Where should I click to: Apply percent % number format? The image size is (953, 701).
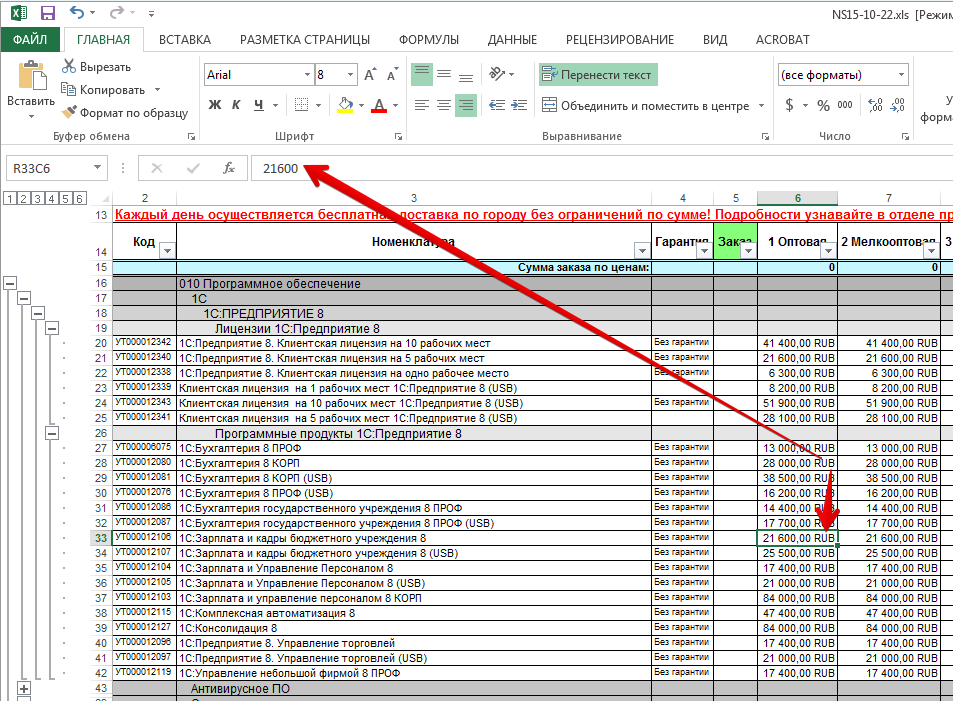point(824,105)
